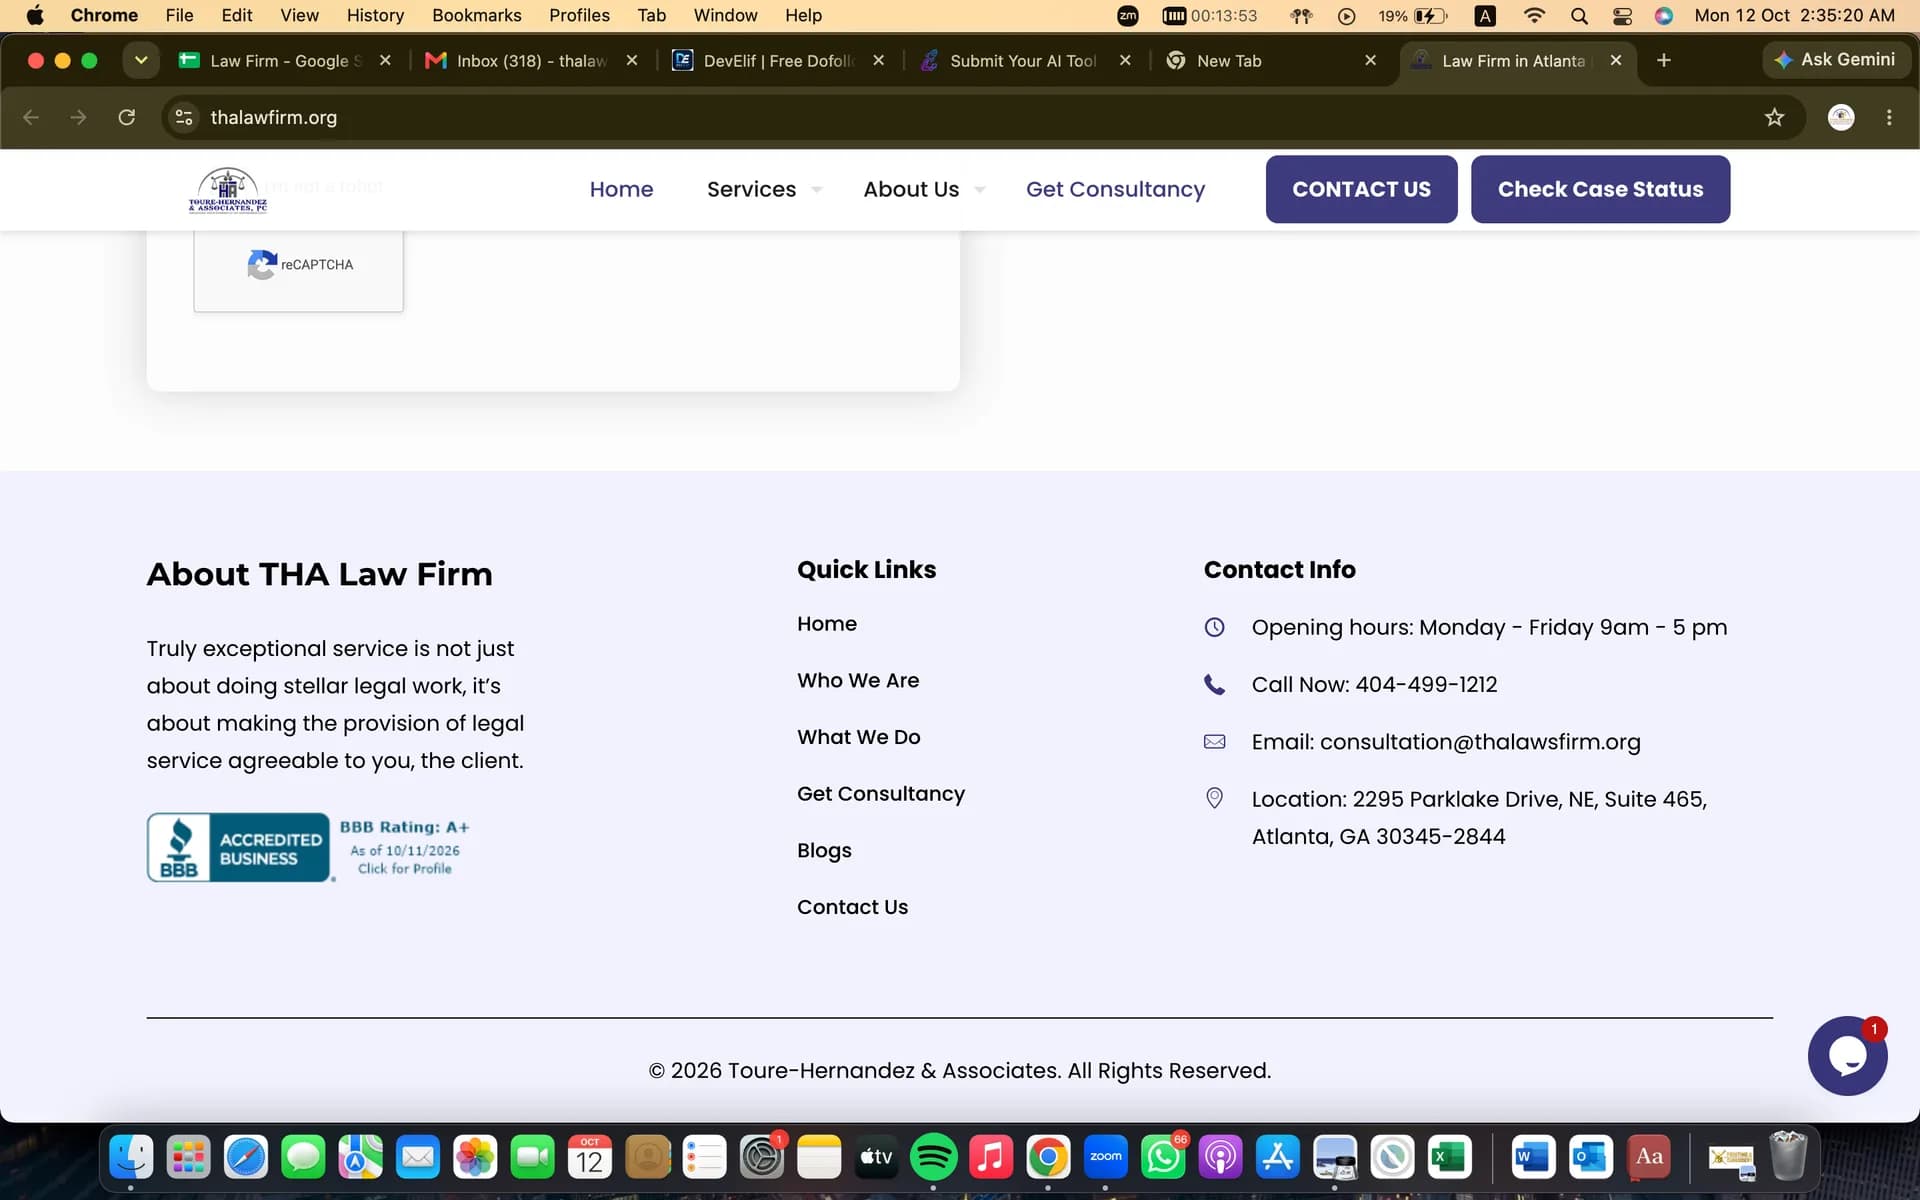Open the History menu

pos(375,15)
